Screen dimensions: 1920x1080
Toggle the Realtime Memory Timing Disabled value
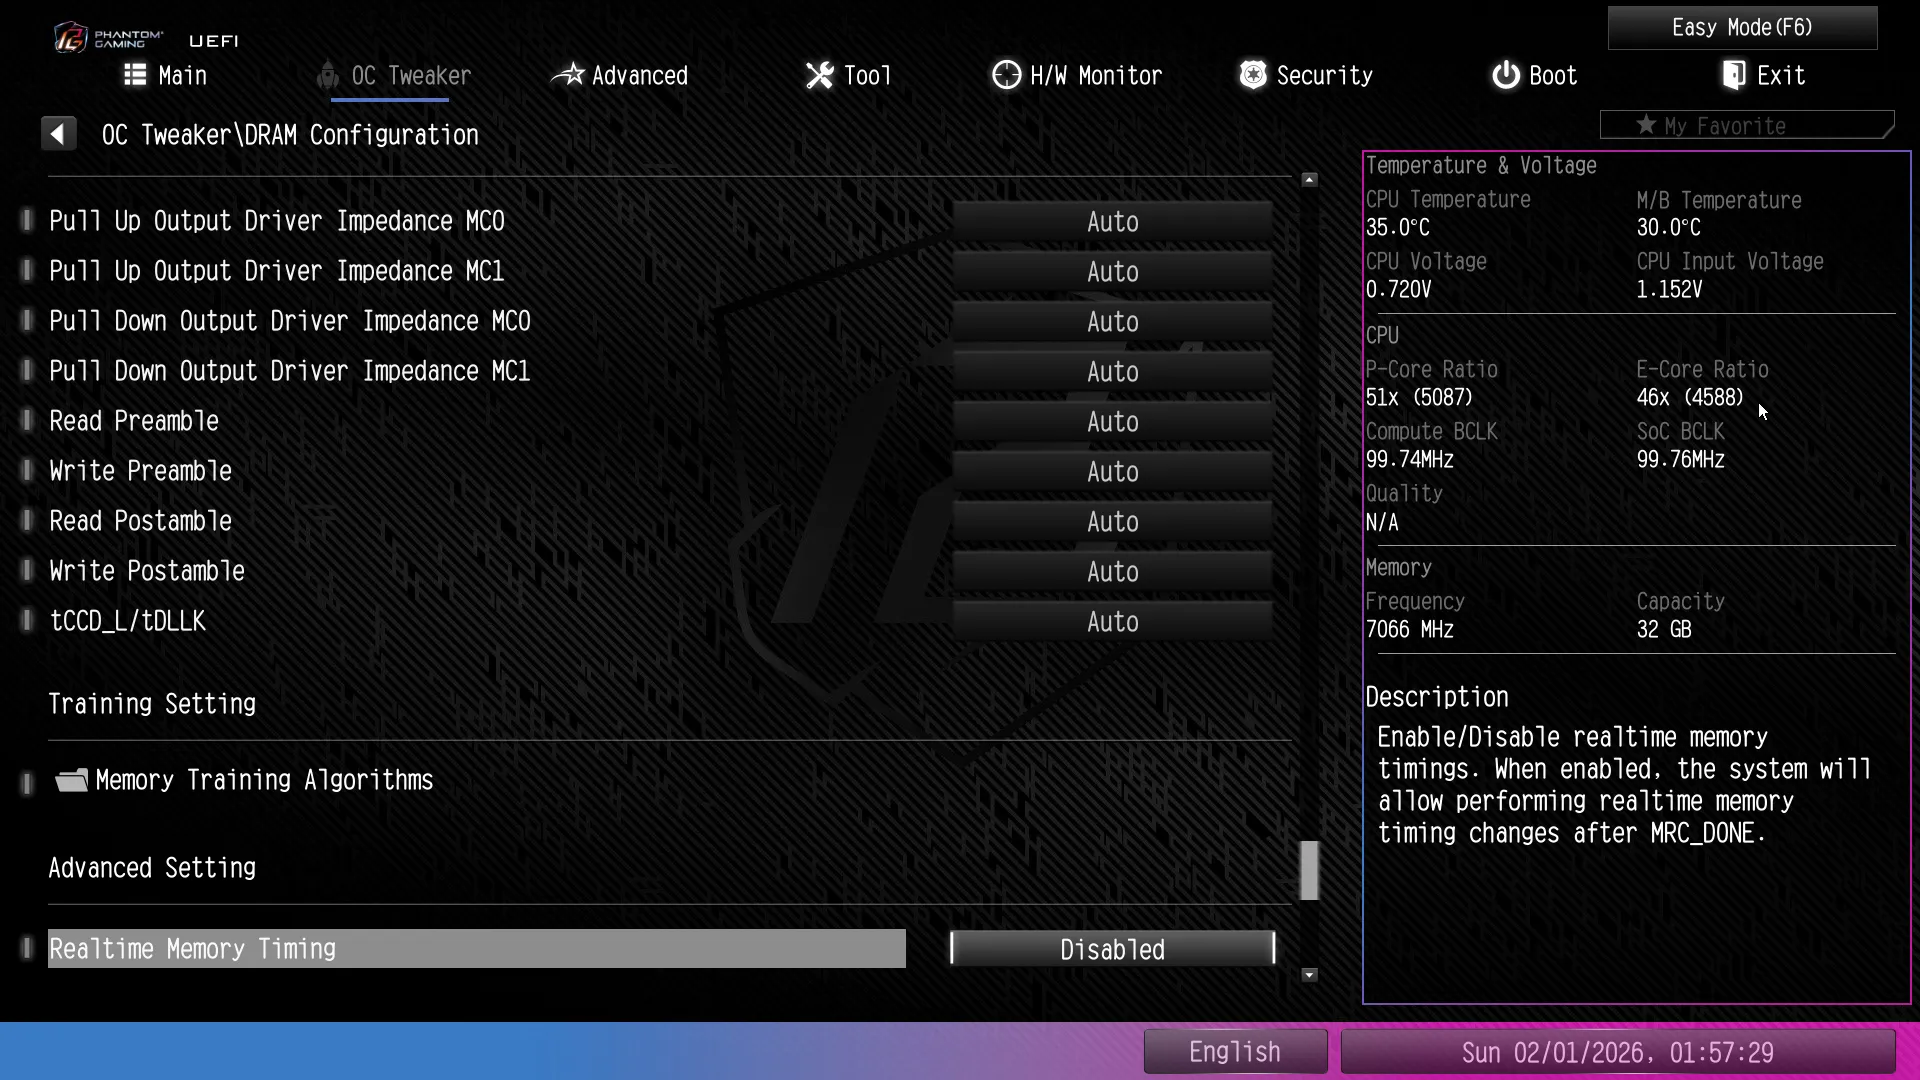point(1112,949)
